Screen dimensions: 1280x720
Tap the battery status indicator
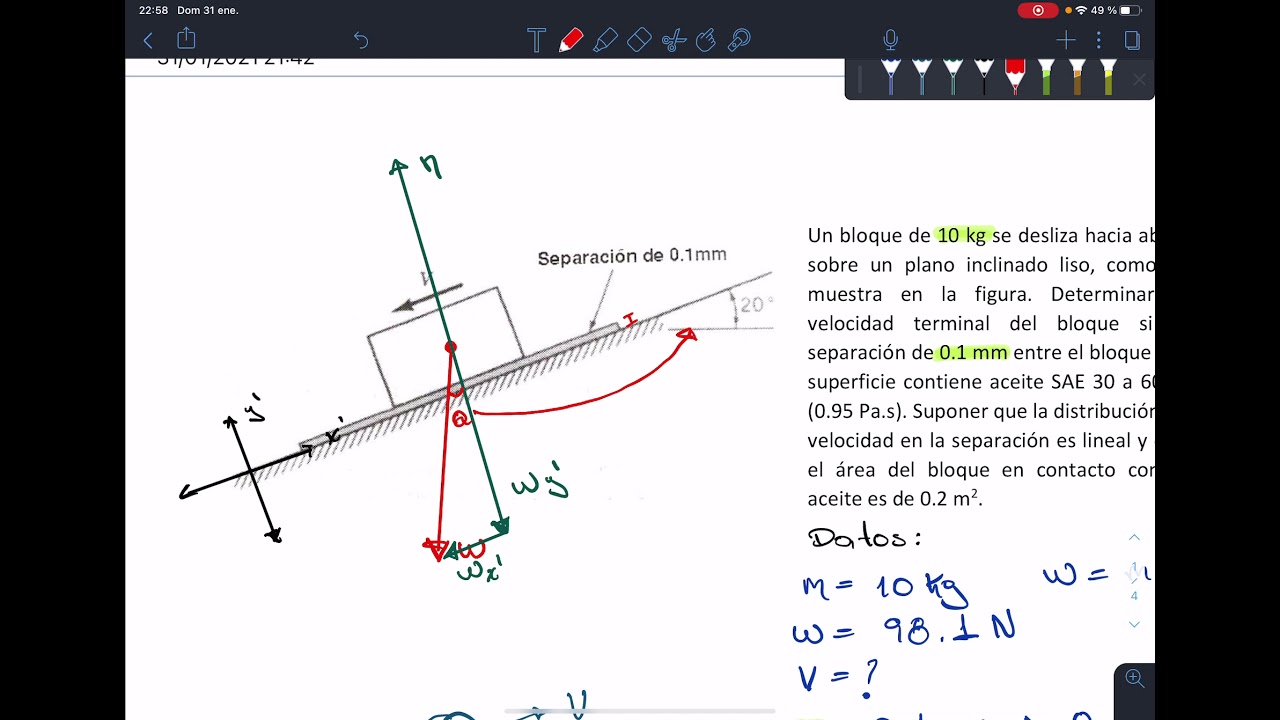click(x=1130, y=10)
